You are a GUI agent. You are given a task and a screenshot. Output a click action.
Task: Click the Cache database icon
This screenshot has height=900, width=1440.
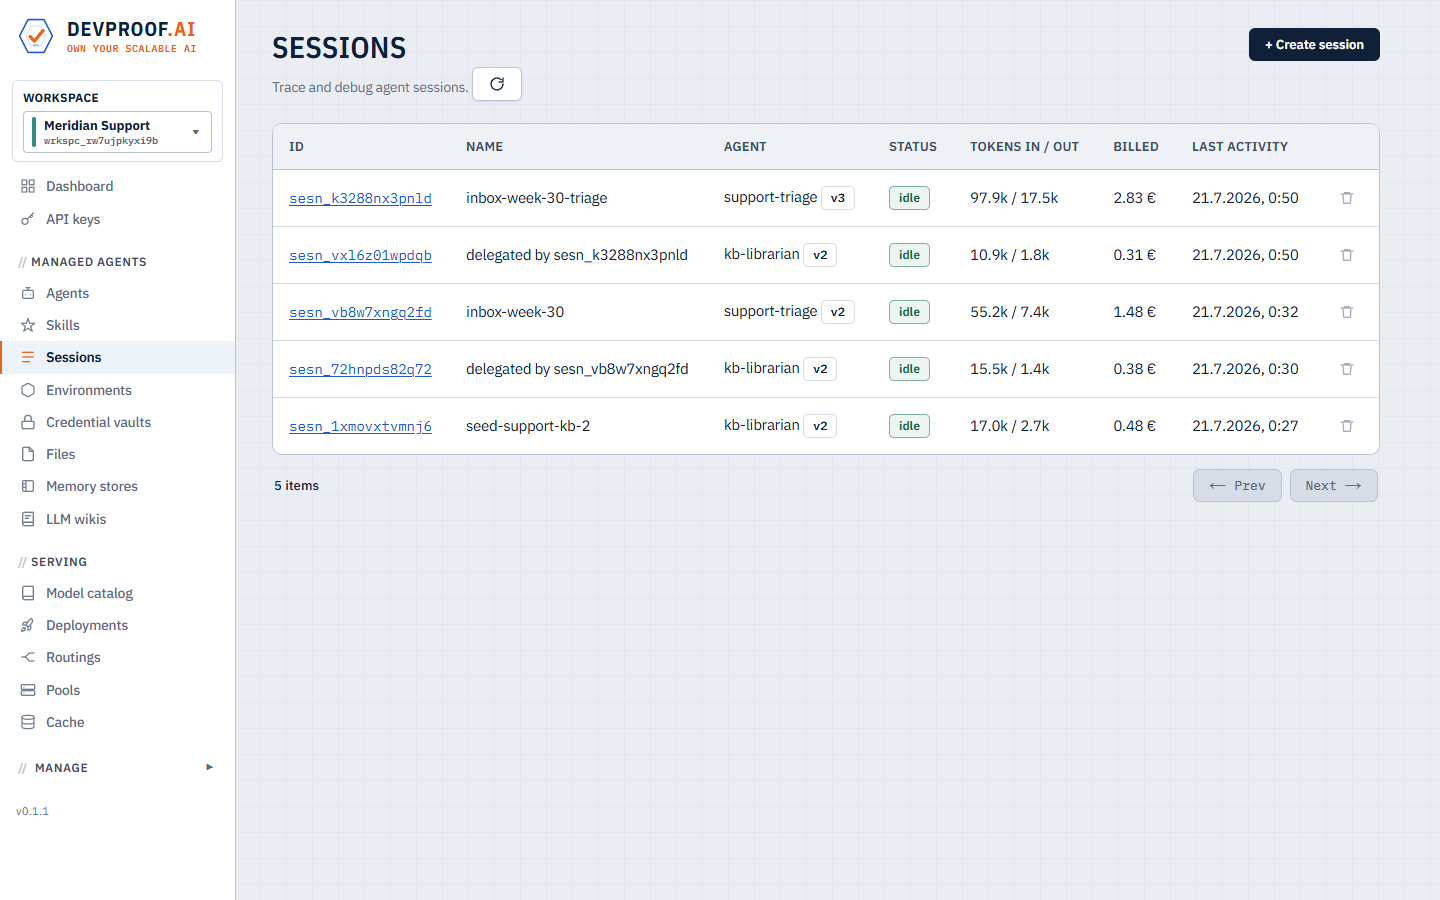tap(28, 722)
